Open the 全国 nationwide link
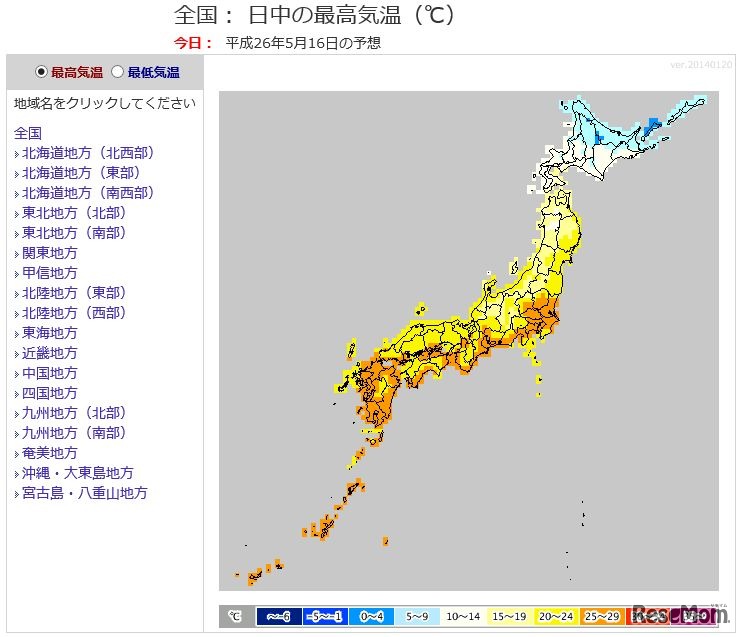This screenshot has width=743, height=637. [x=28, y=133]
